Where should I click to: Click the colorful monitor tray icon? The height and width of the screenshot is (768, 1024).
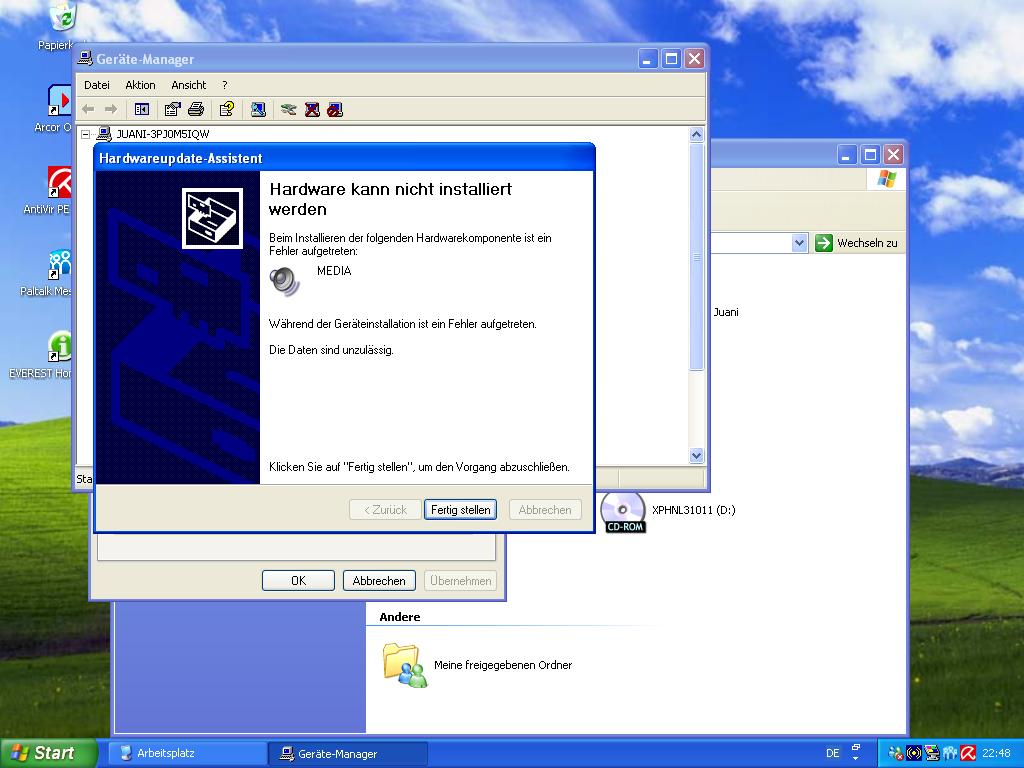tap(932, 753)
